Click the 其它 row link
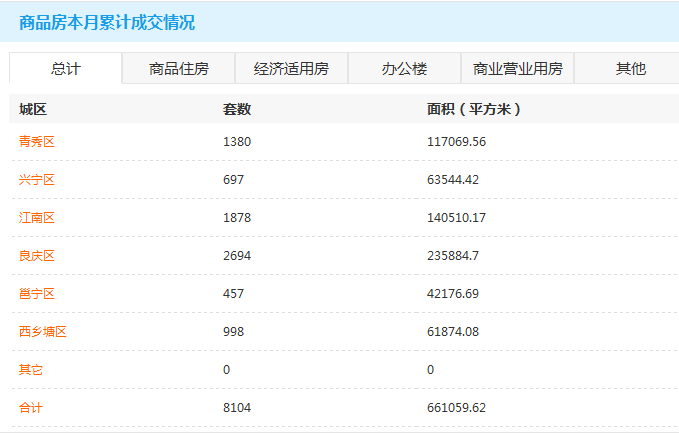The image size is (679, 433). pos(31,370)
